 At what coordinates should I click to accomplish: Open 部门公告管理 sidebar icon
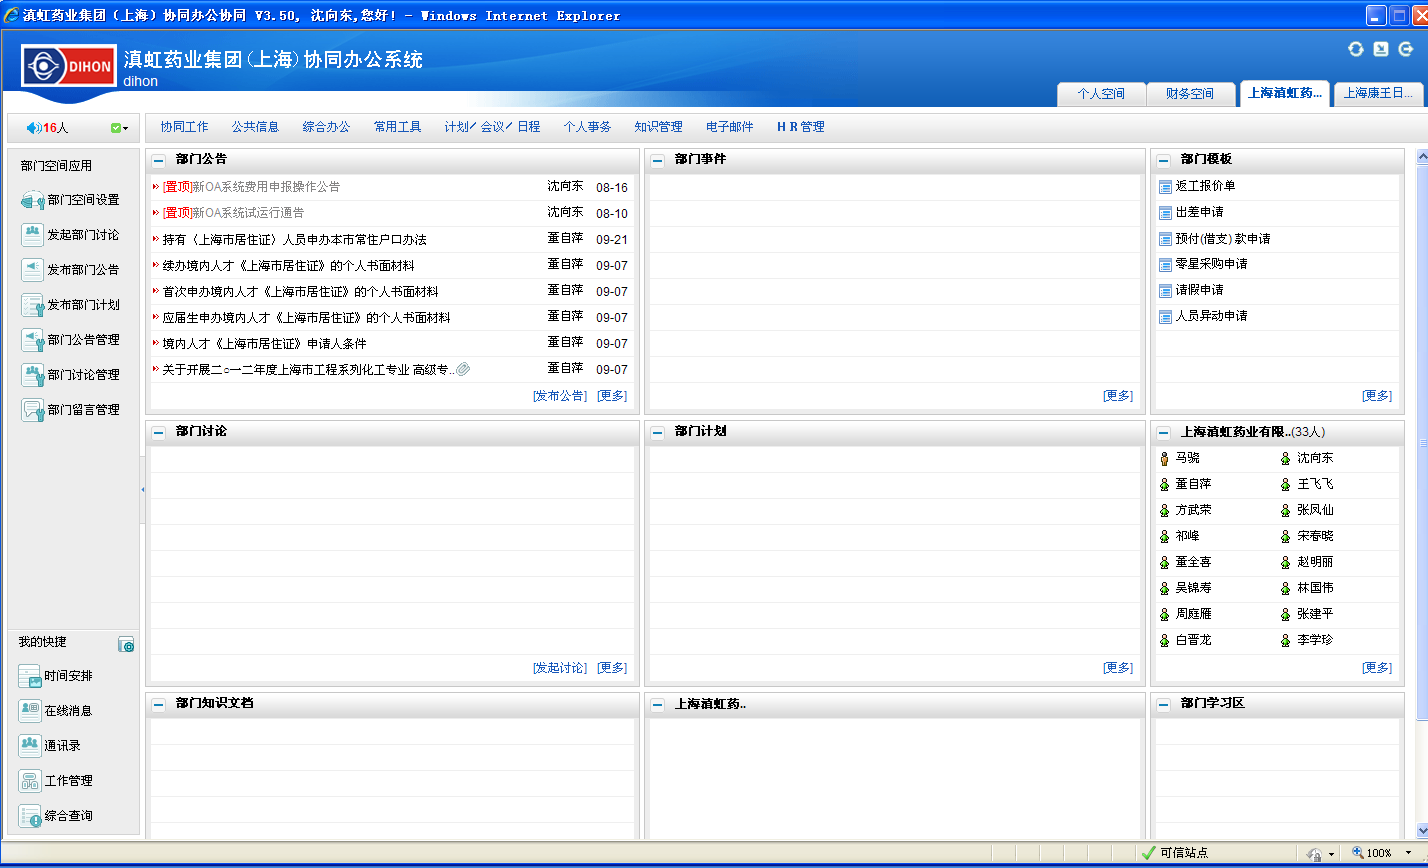click(x=32, y=340)
